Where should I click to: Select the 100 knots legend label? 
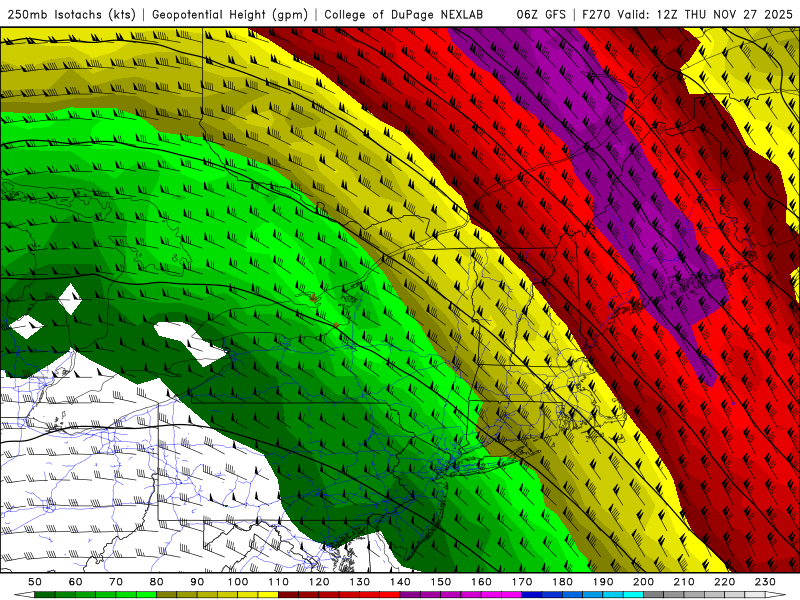tap(238, 582)
